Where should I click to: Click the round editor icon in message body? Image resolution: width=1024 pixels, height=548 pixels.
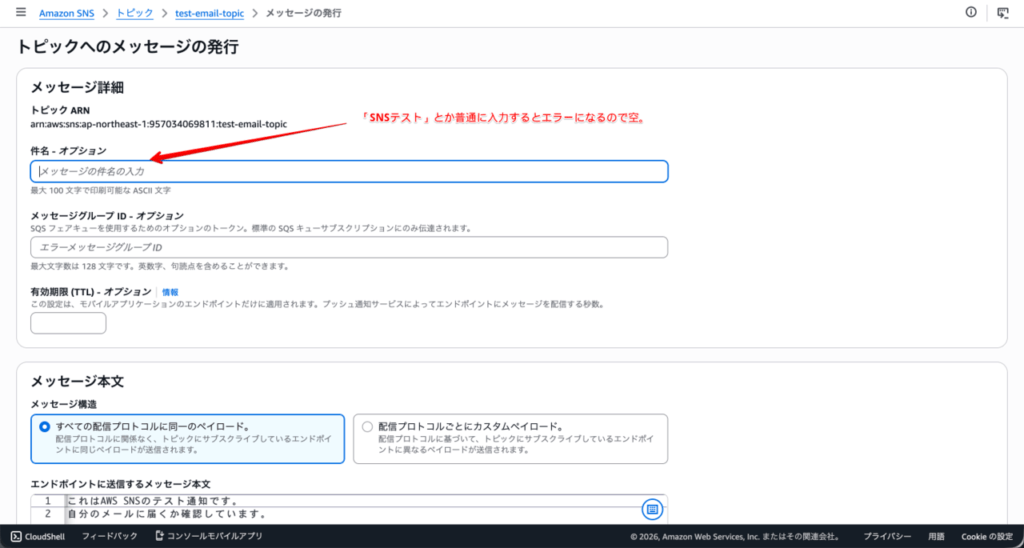click(652, 509)
